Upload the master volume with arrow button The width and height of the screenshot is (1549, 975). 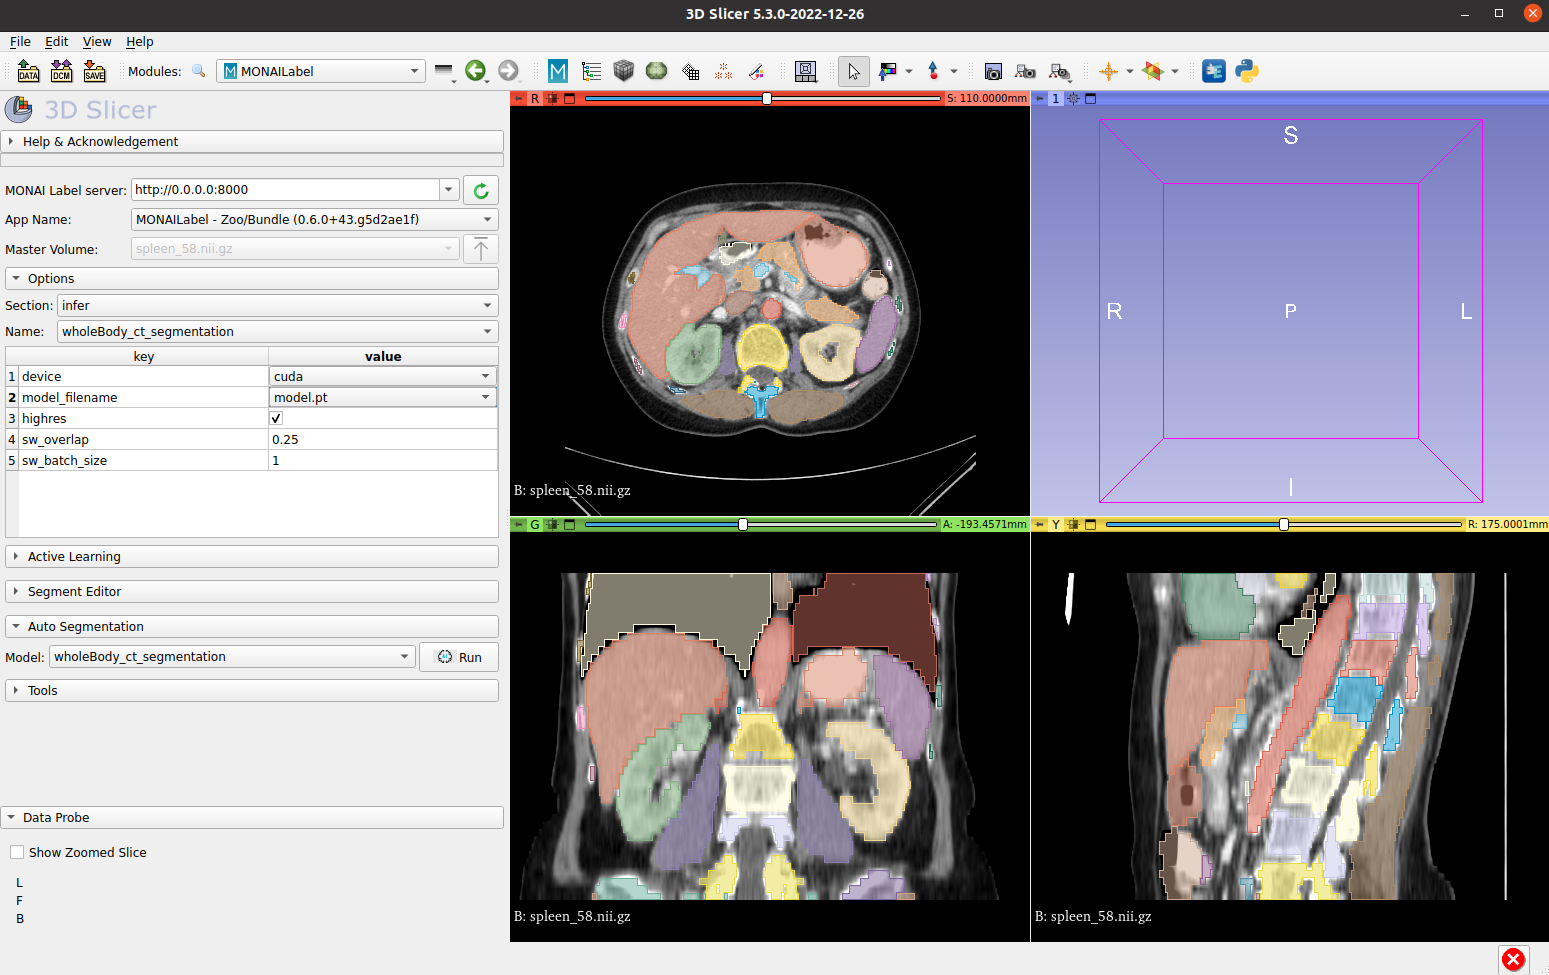point(481,249)
